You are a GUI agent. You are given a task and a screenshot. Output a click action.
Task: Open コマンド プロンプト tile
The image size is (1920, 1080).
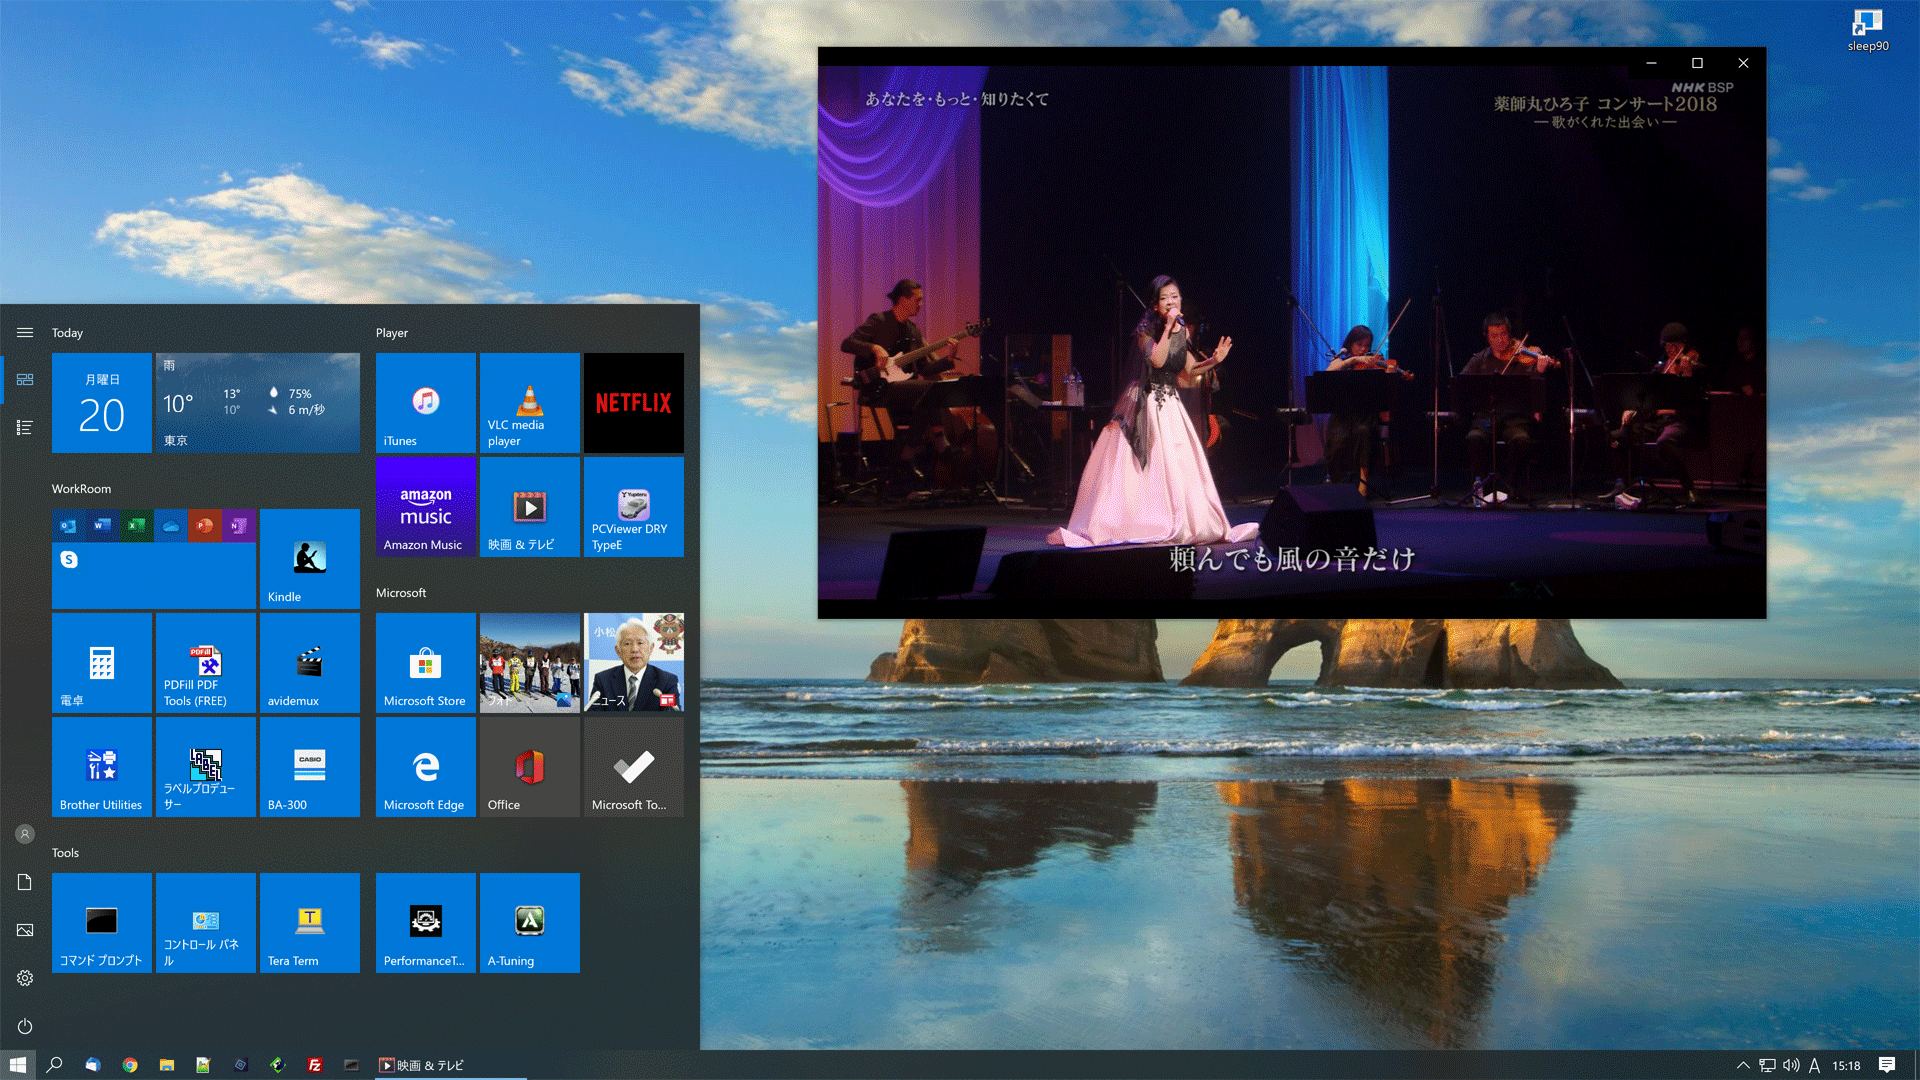click(102, 923)
